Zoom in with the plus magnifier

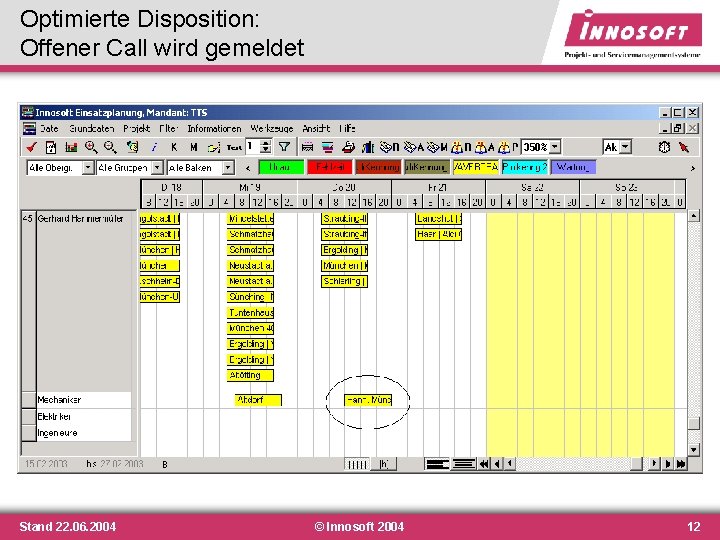pyautogui.click(x=91, y=147)
